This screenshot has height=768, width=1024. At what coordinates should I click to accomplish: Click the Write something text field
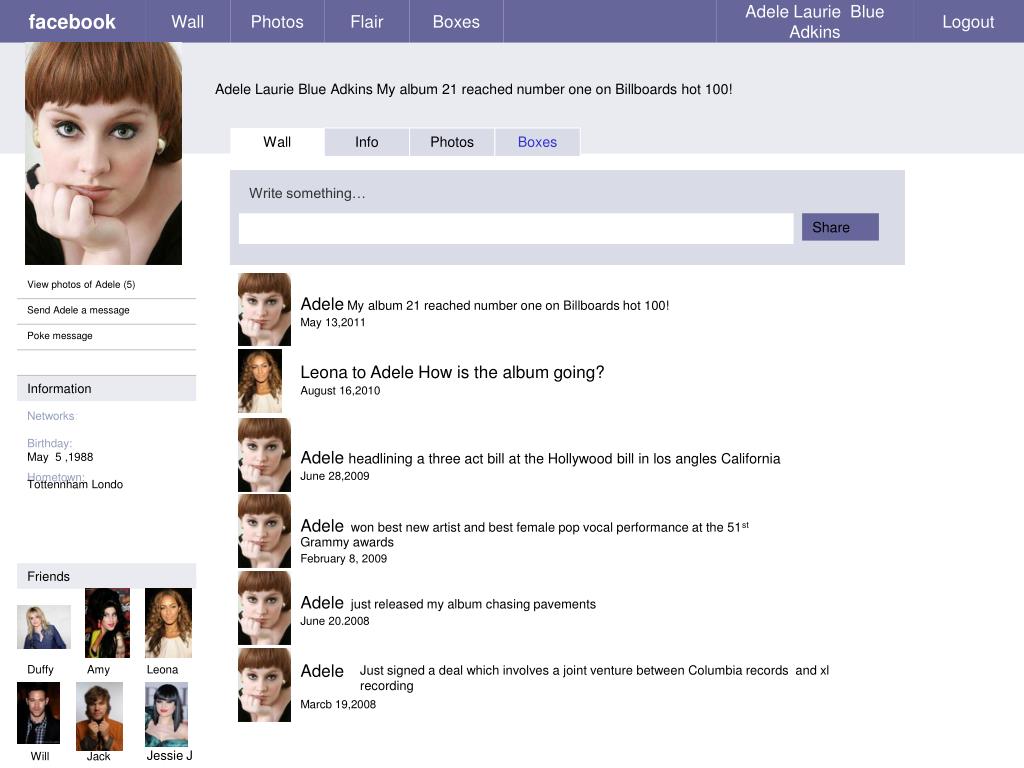(x=516, y=229)
